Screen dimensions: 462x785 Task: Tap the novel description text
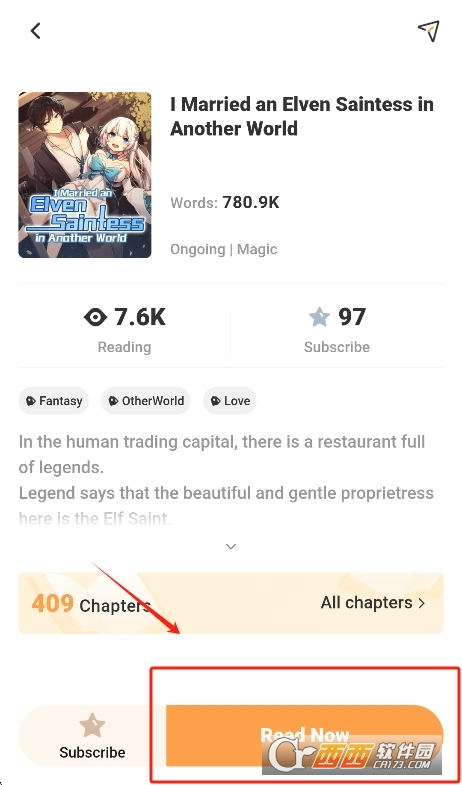coord(224,480)
